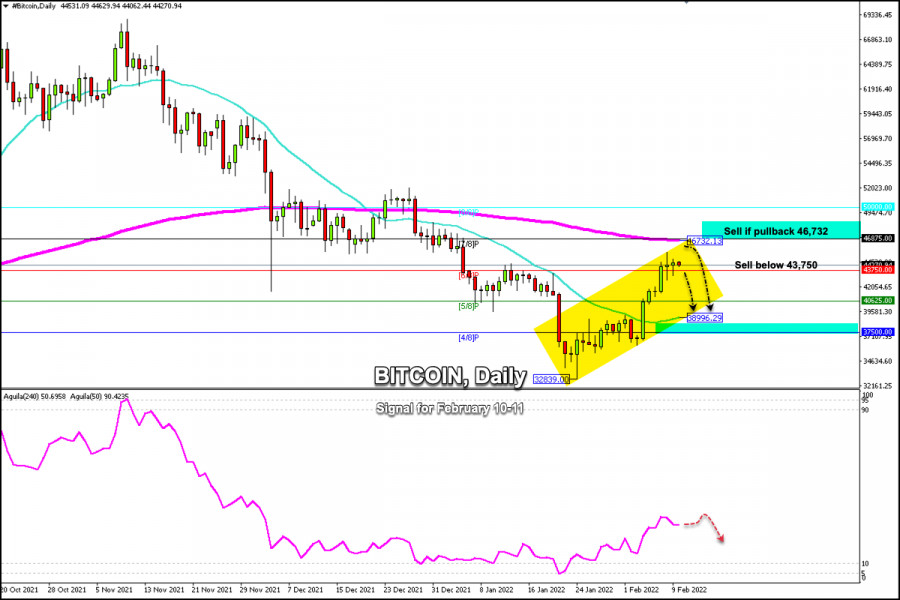The image size is (900, 600).
Task: Click the 66863.10 price axis value
Action: tap(878, 40)
